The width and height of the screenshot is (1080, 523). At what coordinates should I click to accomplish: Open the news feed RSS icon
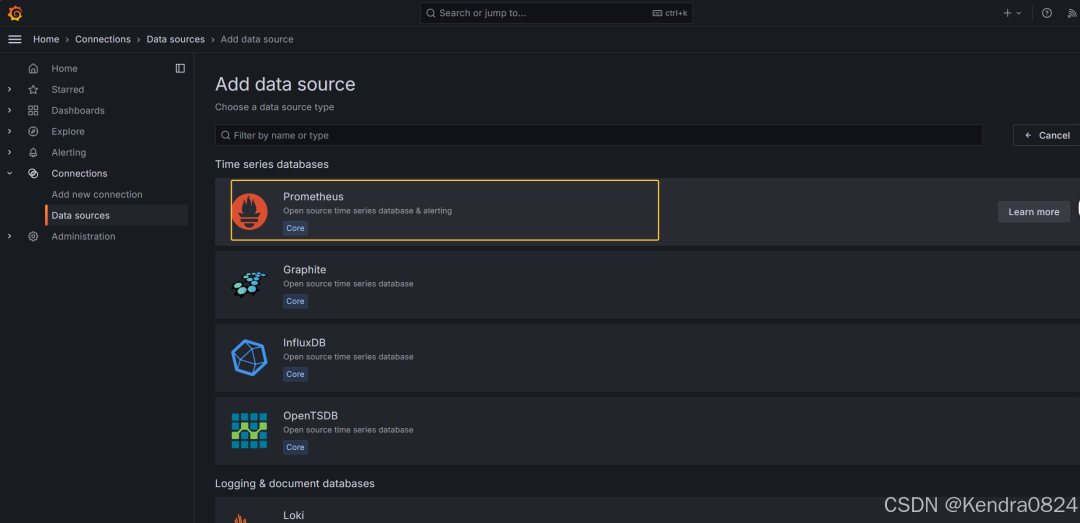coord(1072,13)
